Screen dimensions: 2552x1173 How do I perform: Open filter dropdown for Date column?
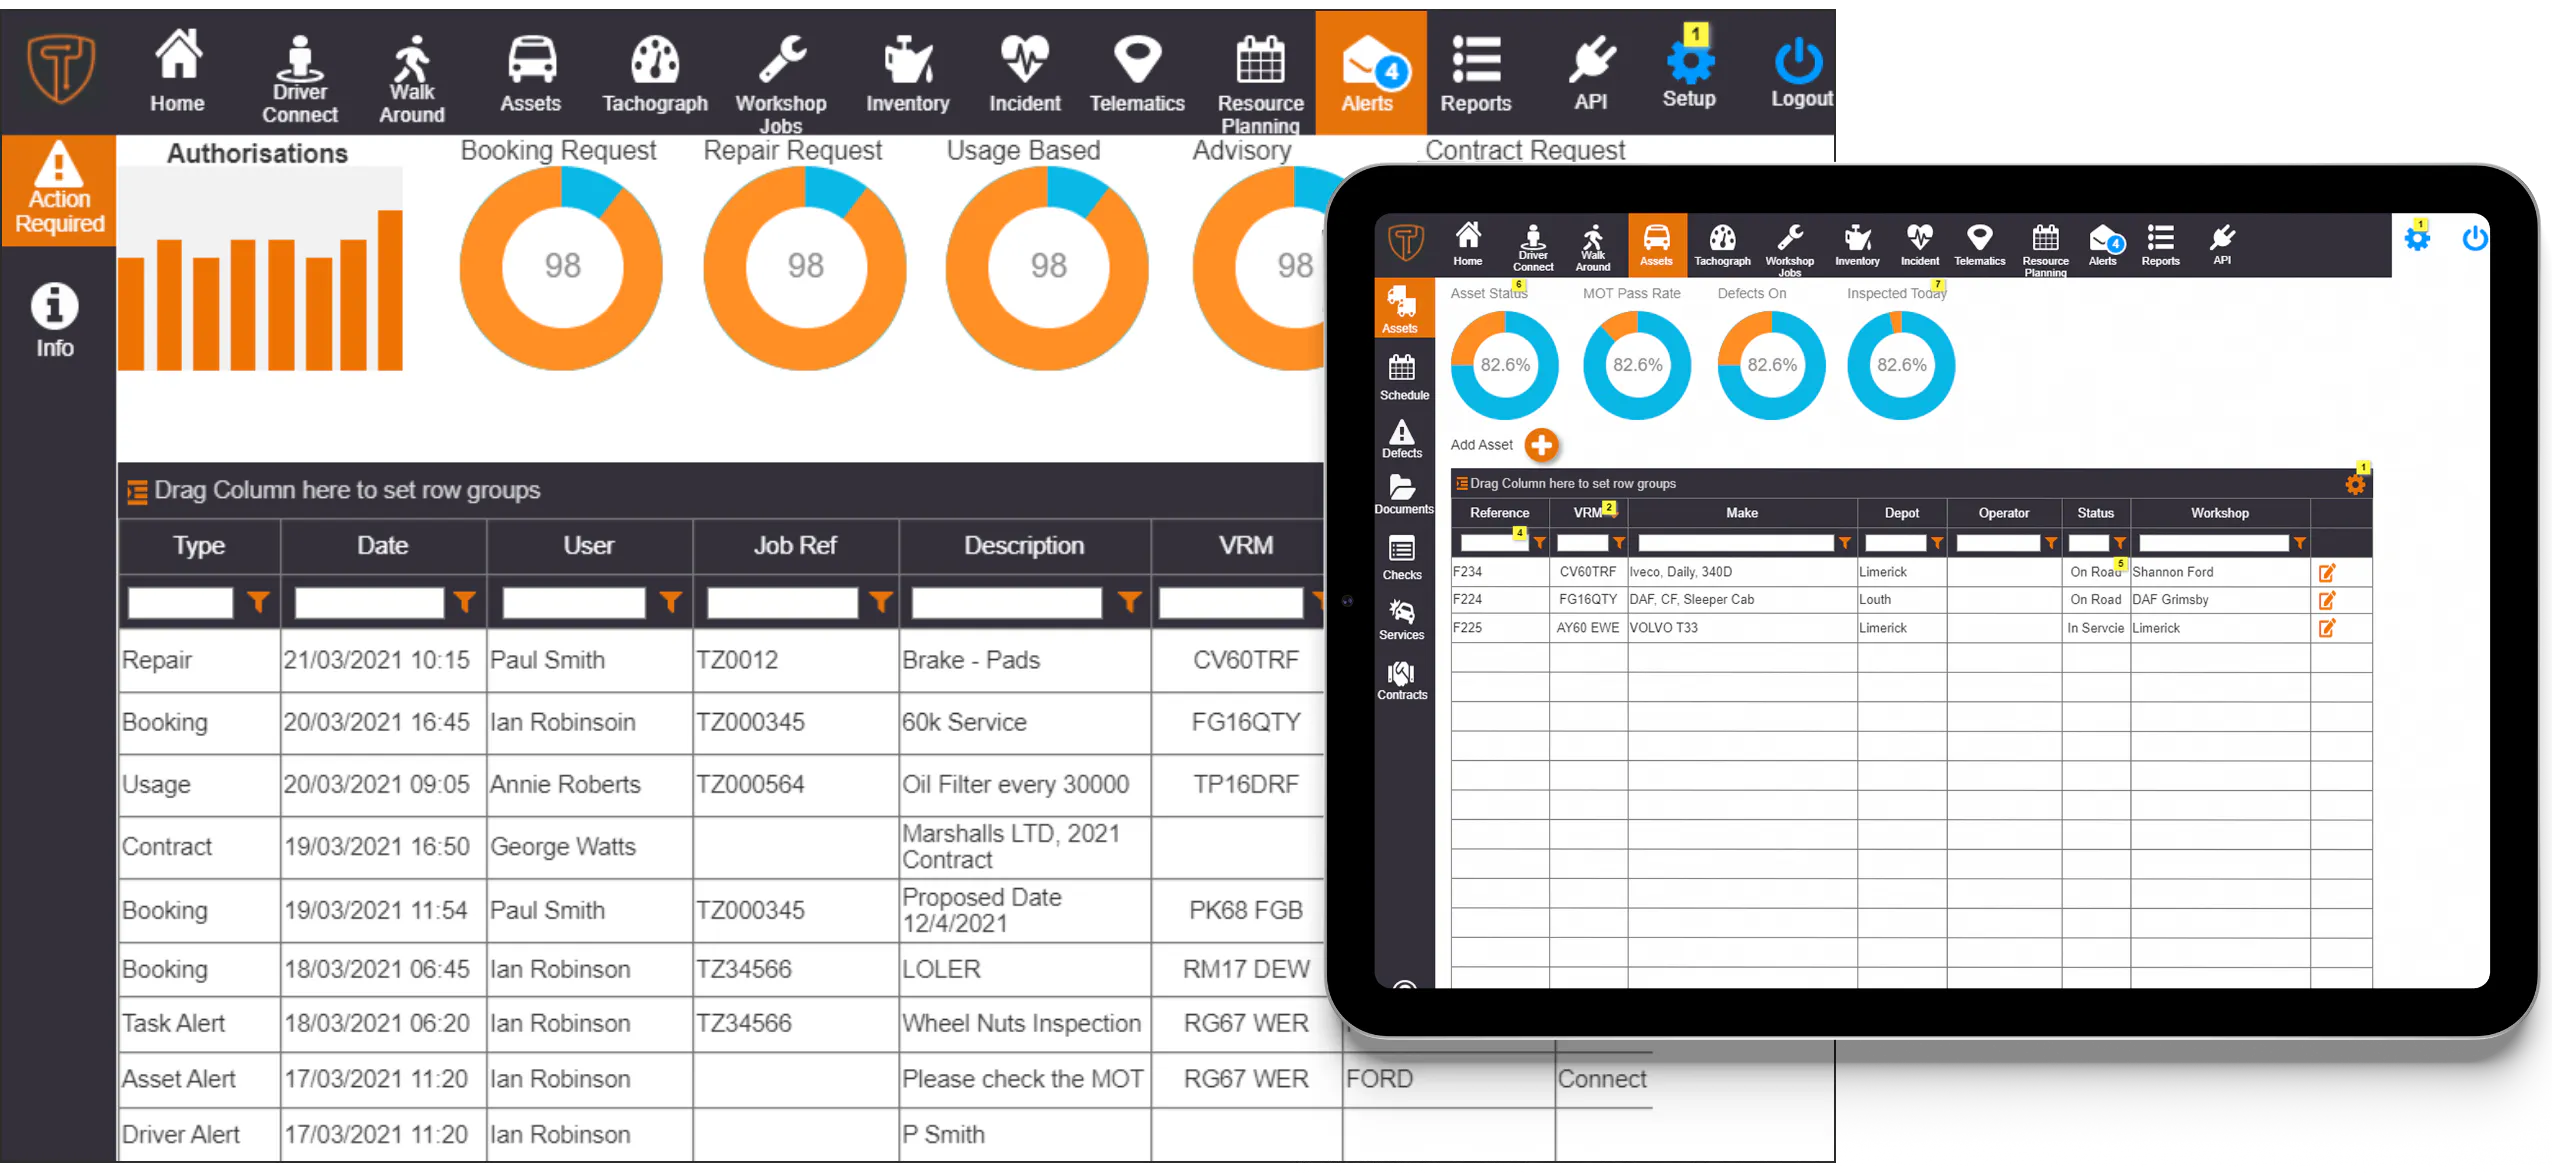464,602
